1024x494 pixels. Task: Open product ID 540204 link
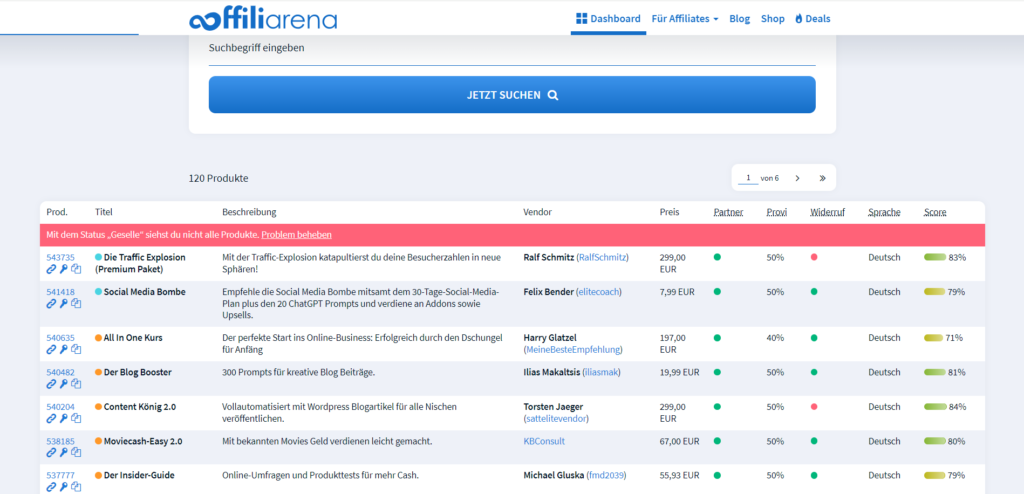click(60, 406)
